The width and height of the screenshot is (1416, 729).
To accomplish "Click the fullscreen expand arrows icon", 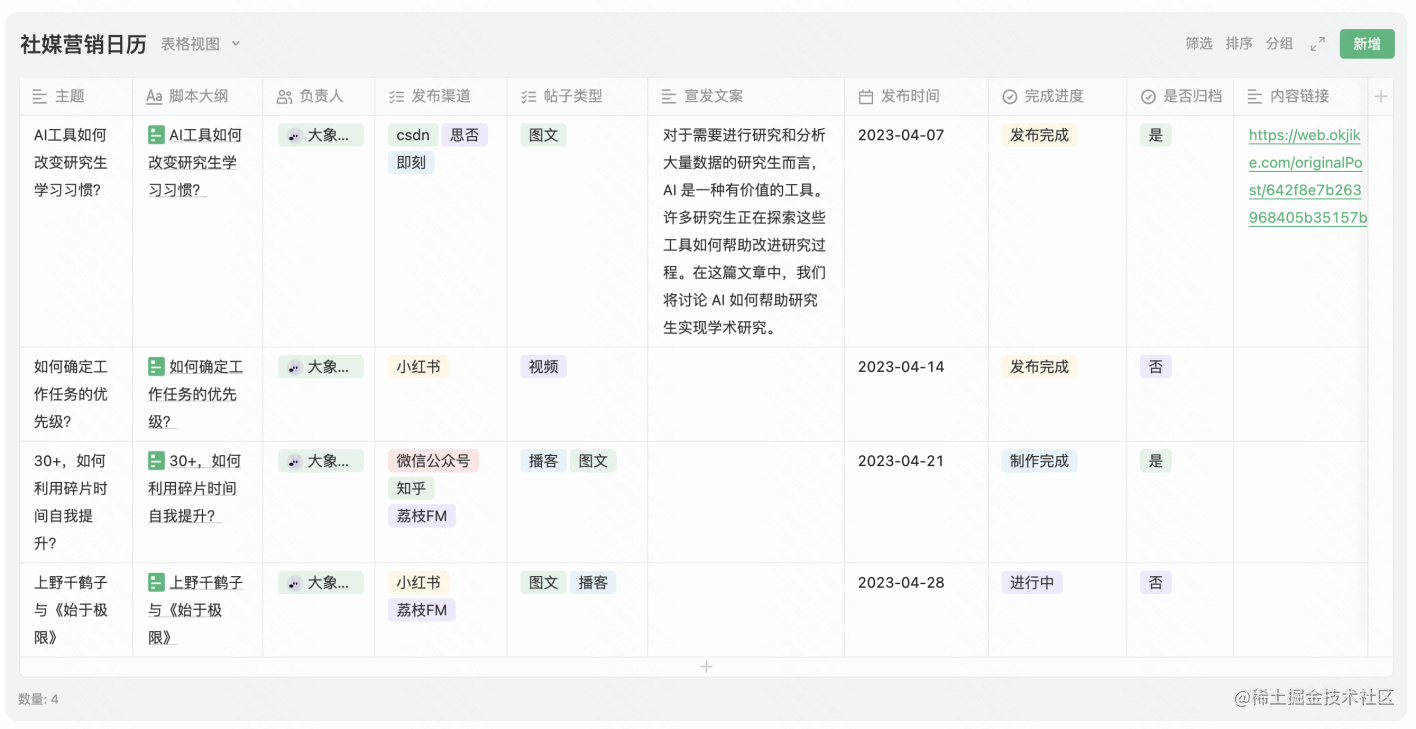I will click(1317, 44).
